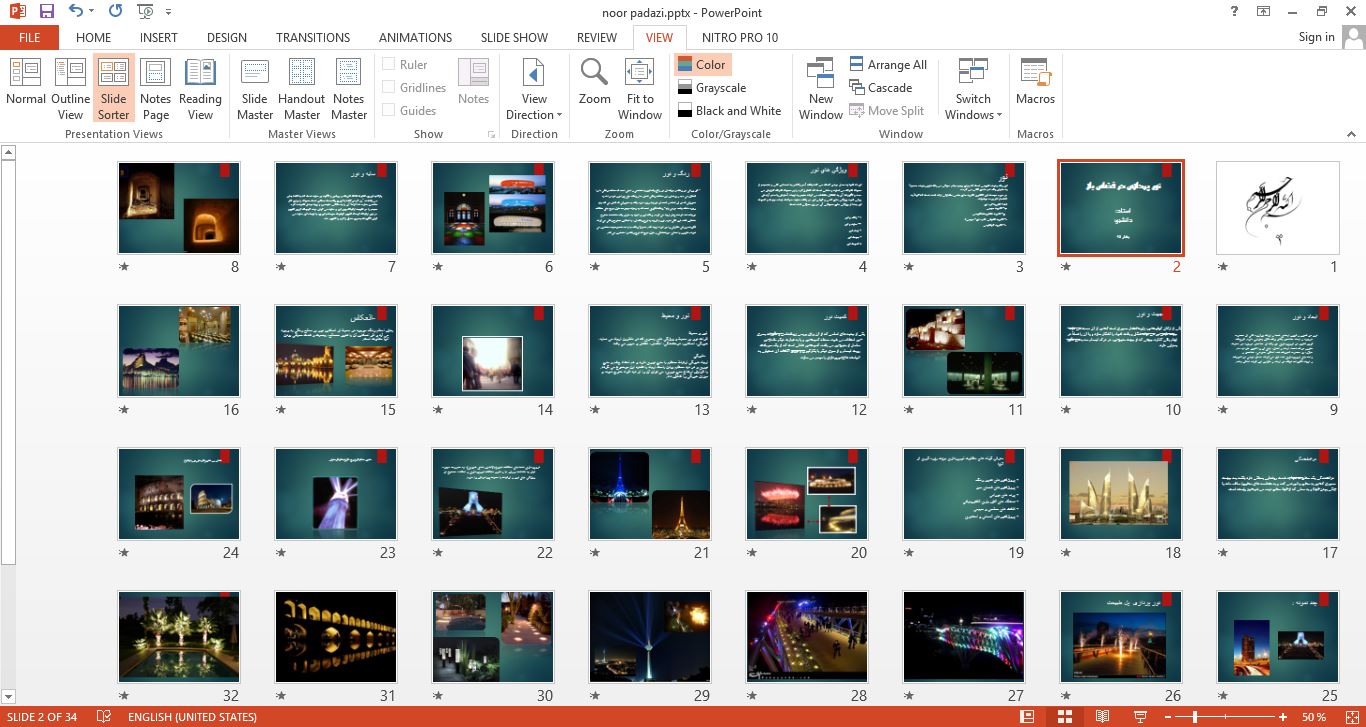Click zoom in plus button
1366x727 pixels.
coord(1283,717)
